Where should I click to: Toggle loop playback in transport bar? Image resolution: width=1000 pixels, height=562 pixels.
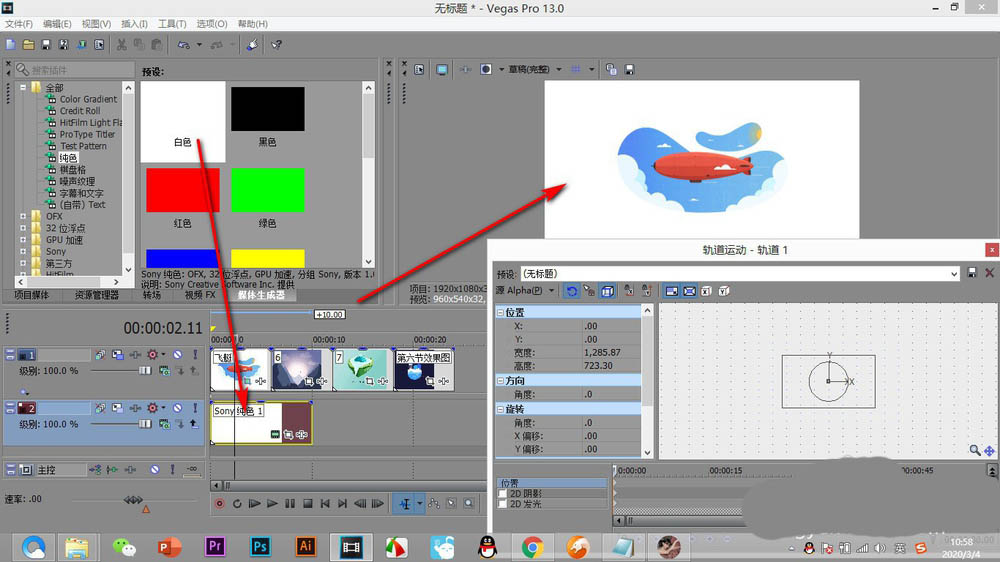pos(237,503)
